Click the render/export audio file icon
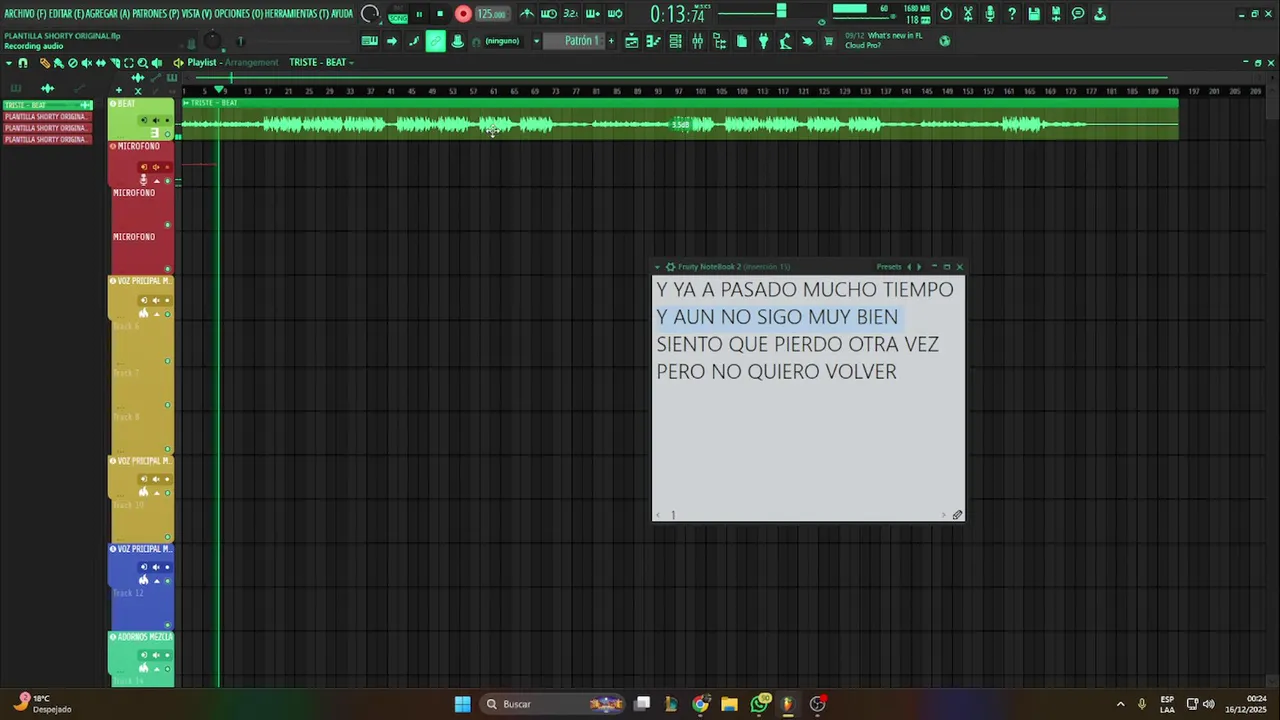The image size is (1280, 720). pyautogui.click(x=1056, y=14)
